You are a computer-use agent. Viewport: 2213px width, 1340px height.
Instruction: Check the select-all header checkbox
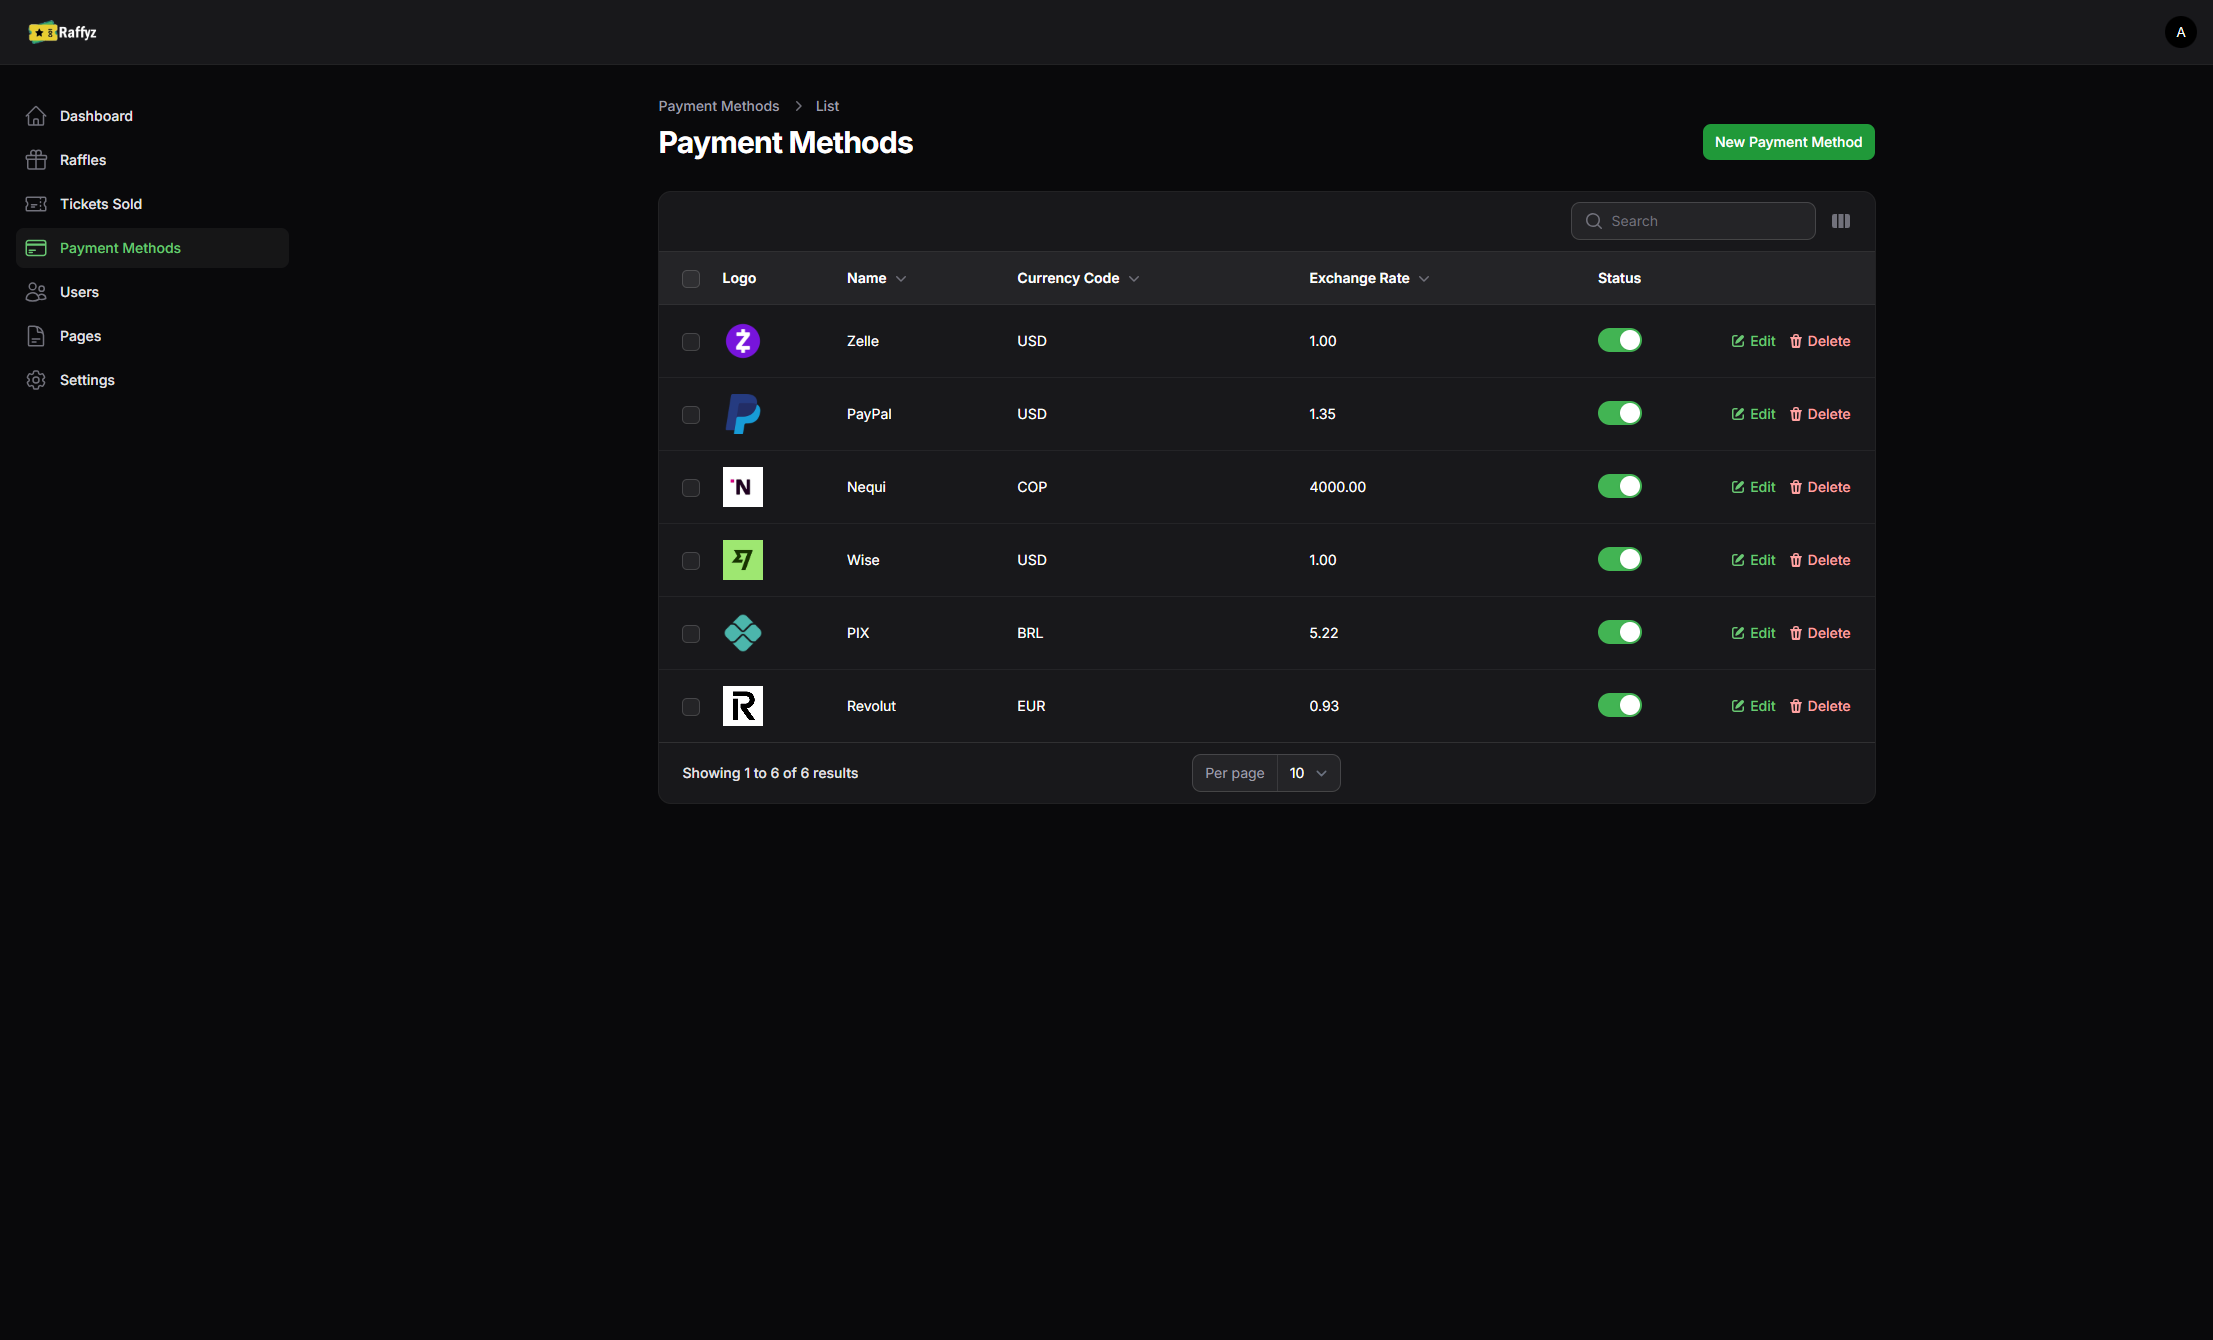(691, 279)
